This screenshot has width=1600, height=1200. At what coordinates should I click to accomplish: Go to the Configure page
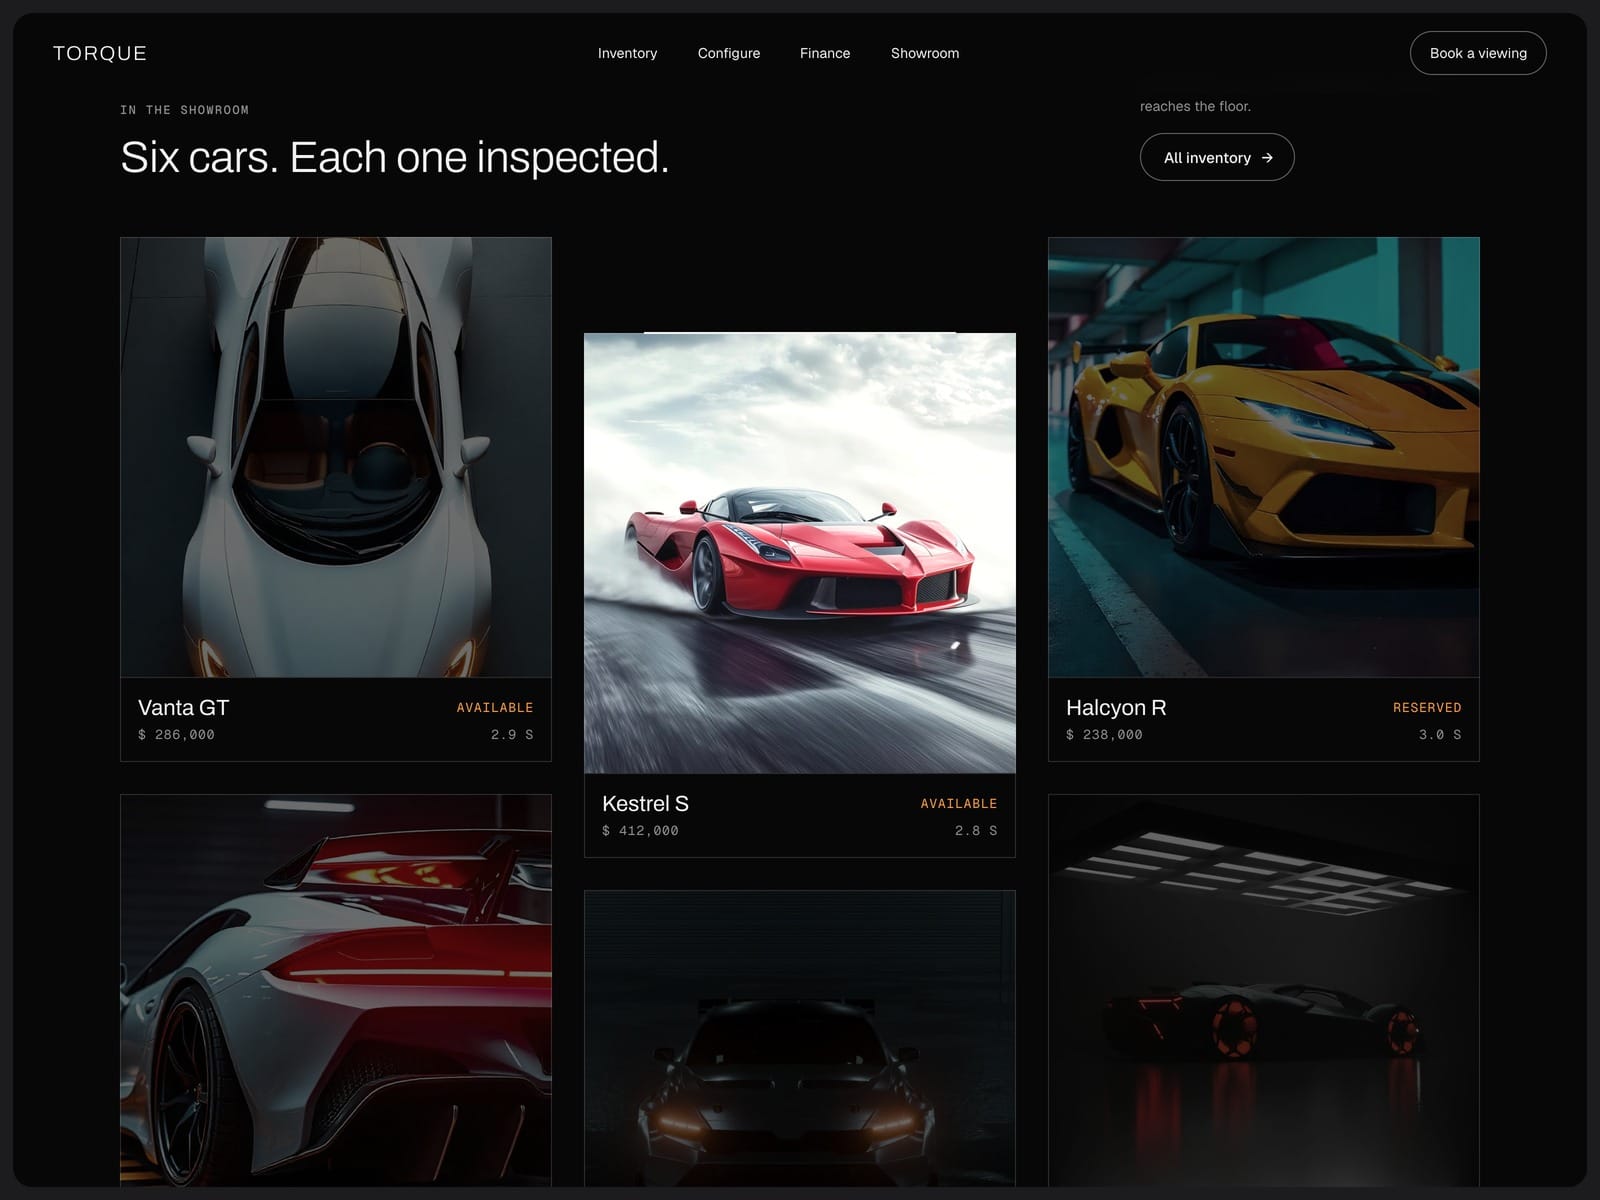[729, 53]
